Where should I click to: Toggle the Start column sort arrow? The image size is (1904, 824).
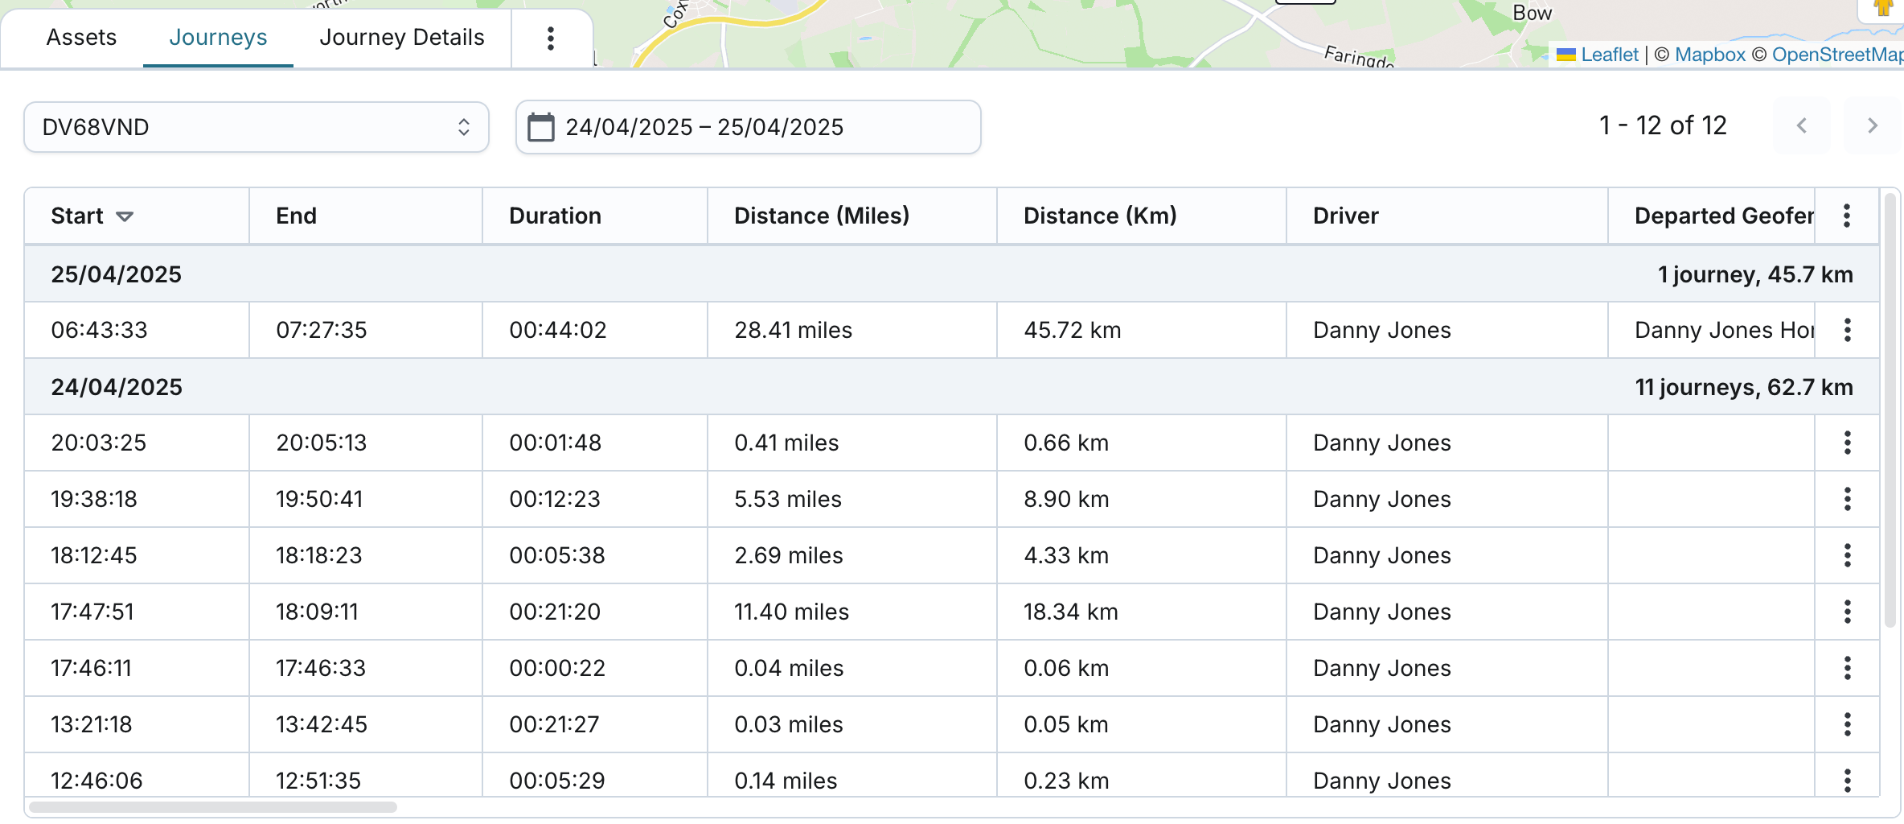click(125, 216)
